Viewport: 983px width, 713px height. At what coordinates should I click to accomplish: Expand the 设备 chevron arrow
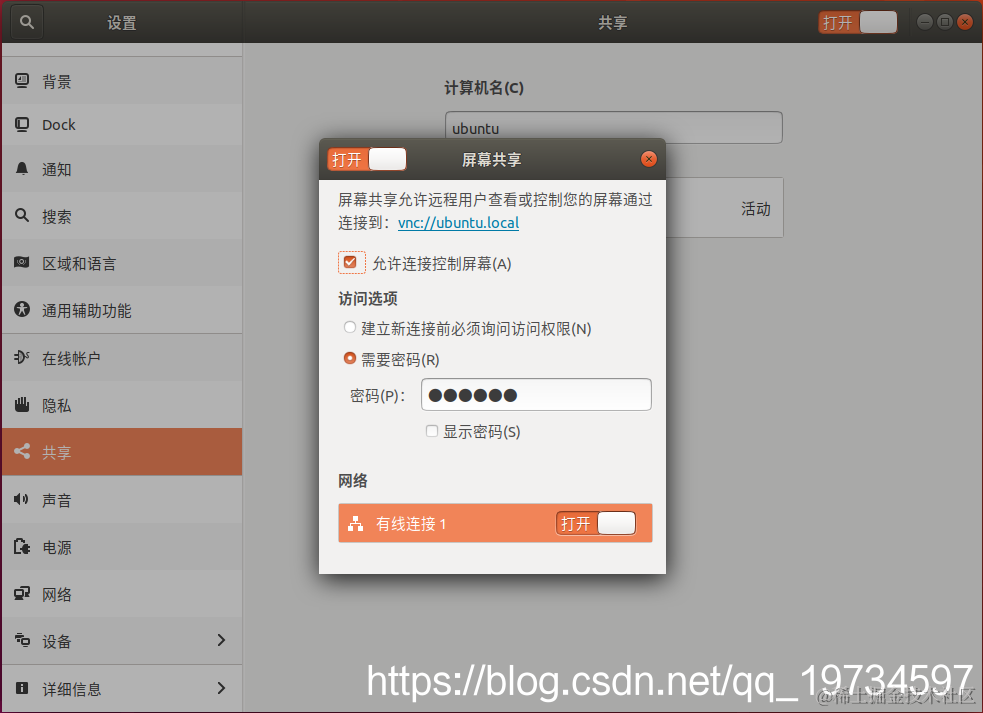pos(221,640)
